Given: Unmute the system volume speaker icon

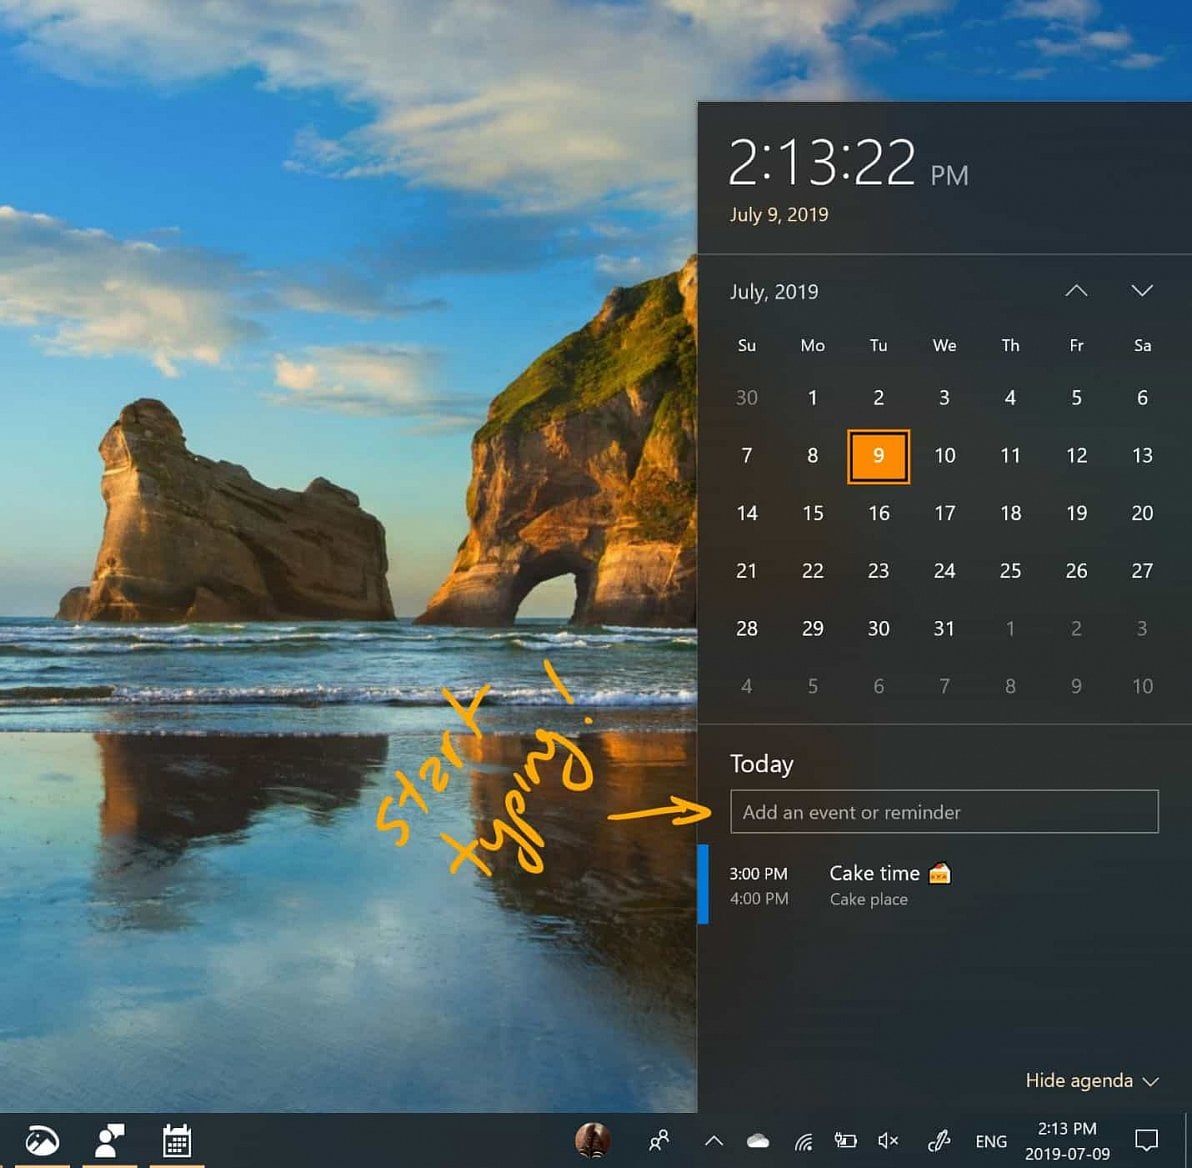Looking at the screenshot, I should (x=887, y=1140).
